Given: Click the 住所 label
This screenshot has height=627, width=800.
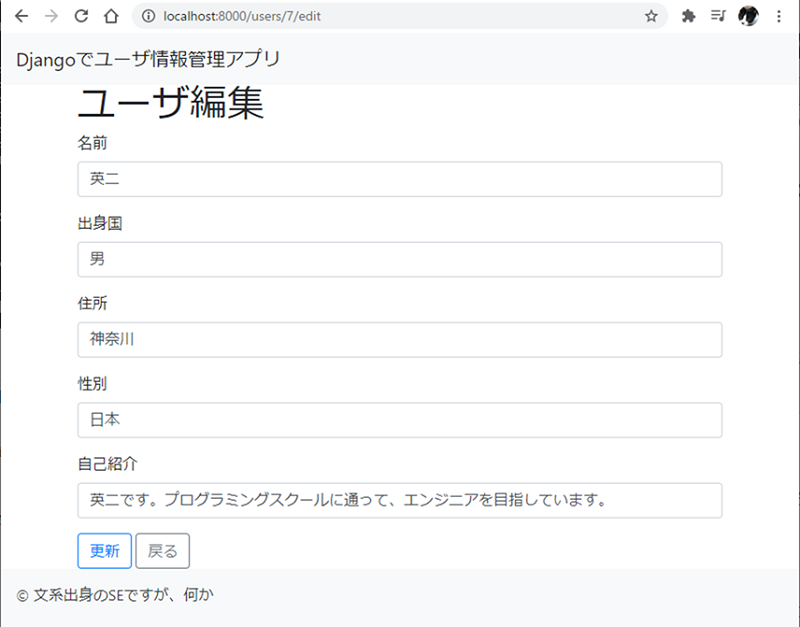Looking at the screenshot, I should (x=92, y=303).
